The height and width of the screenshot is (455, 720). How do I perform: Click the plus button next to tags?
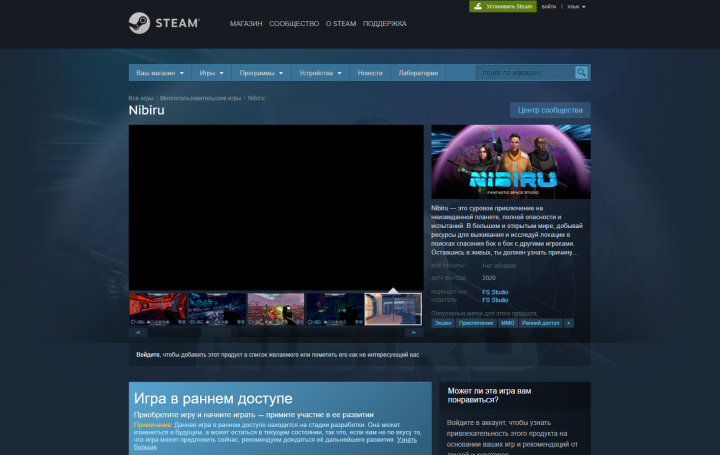click(568, 323)
